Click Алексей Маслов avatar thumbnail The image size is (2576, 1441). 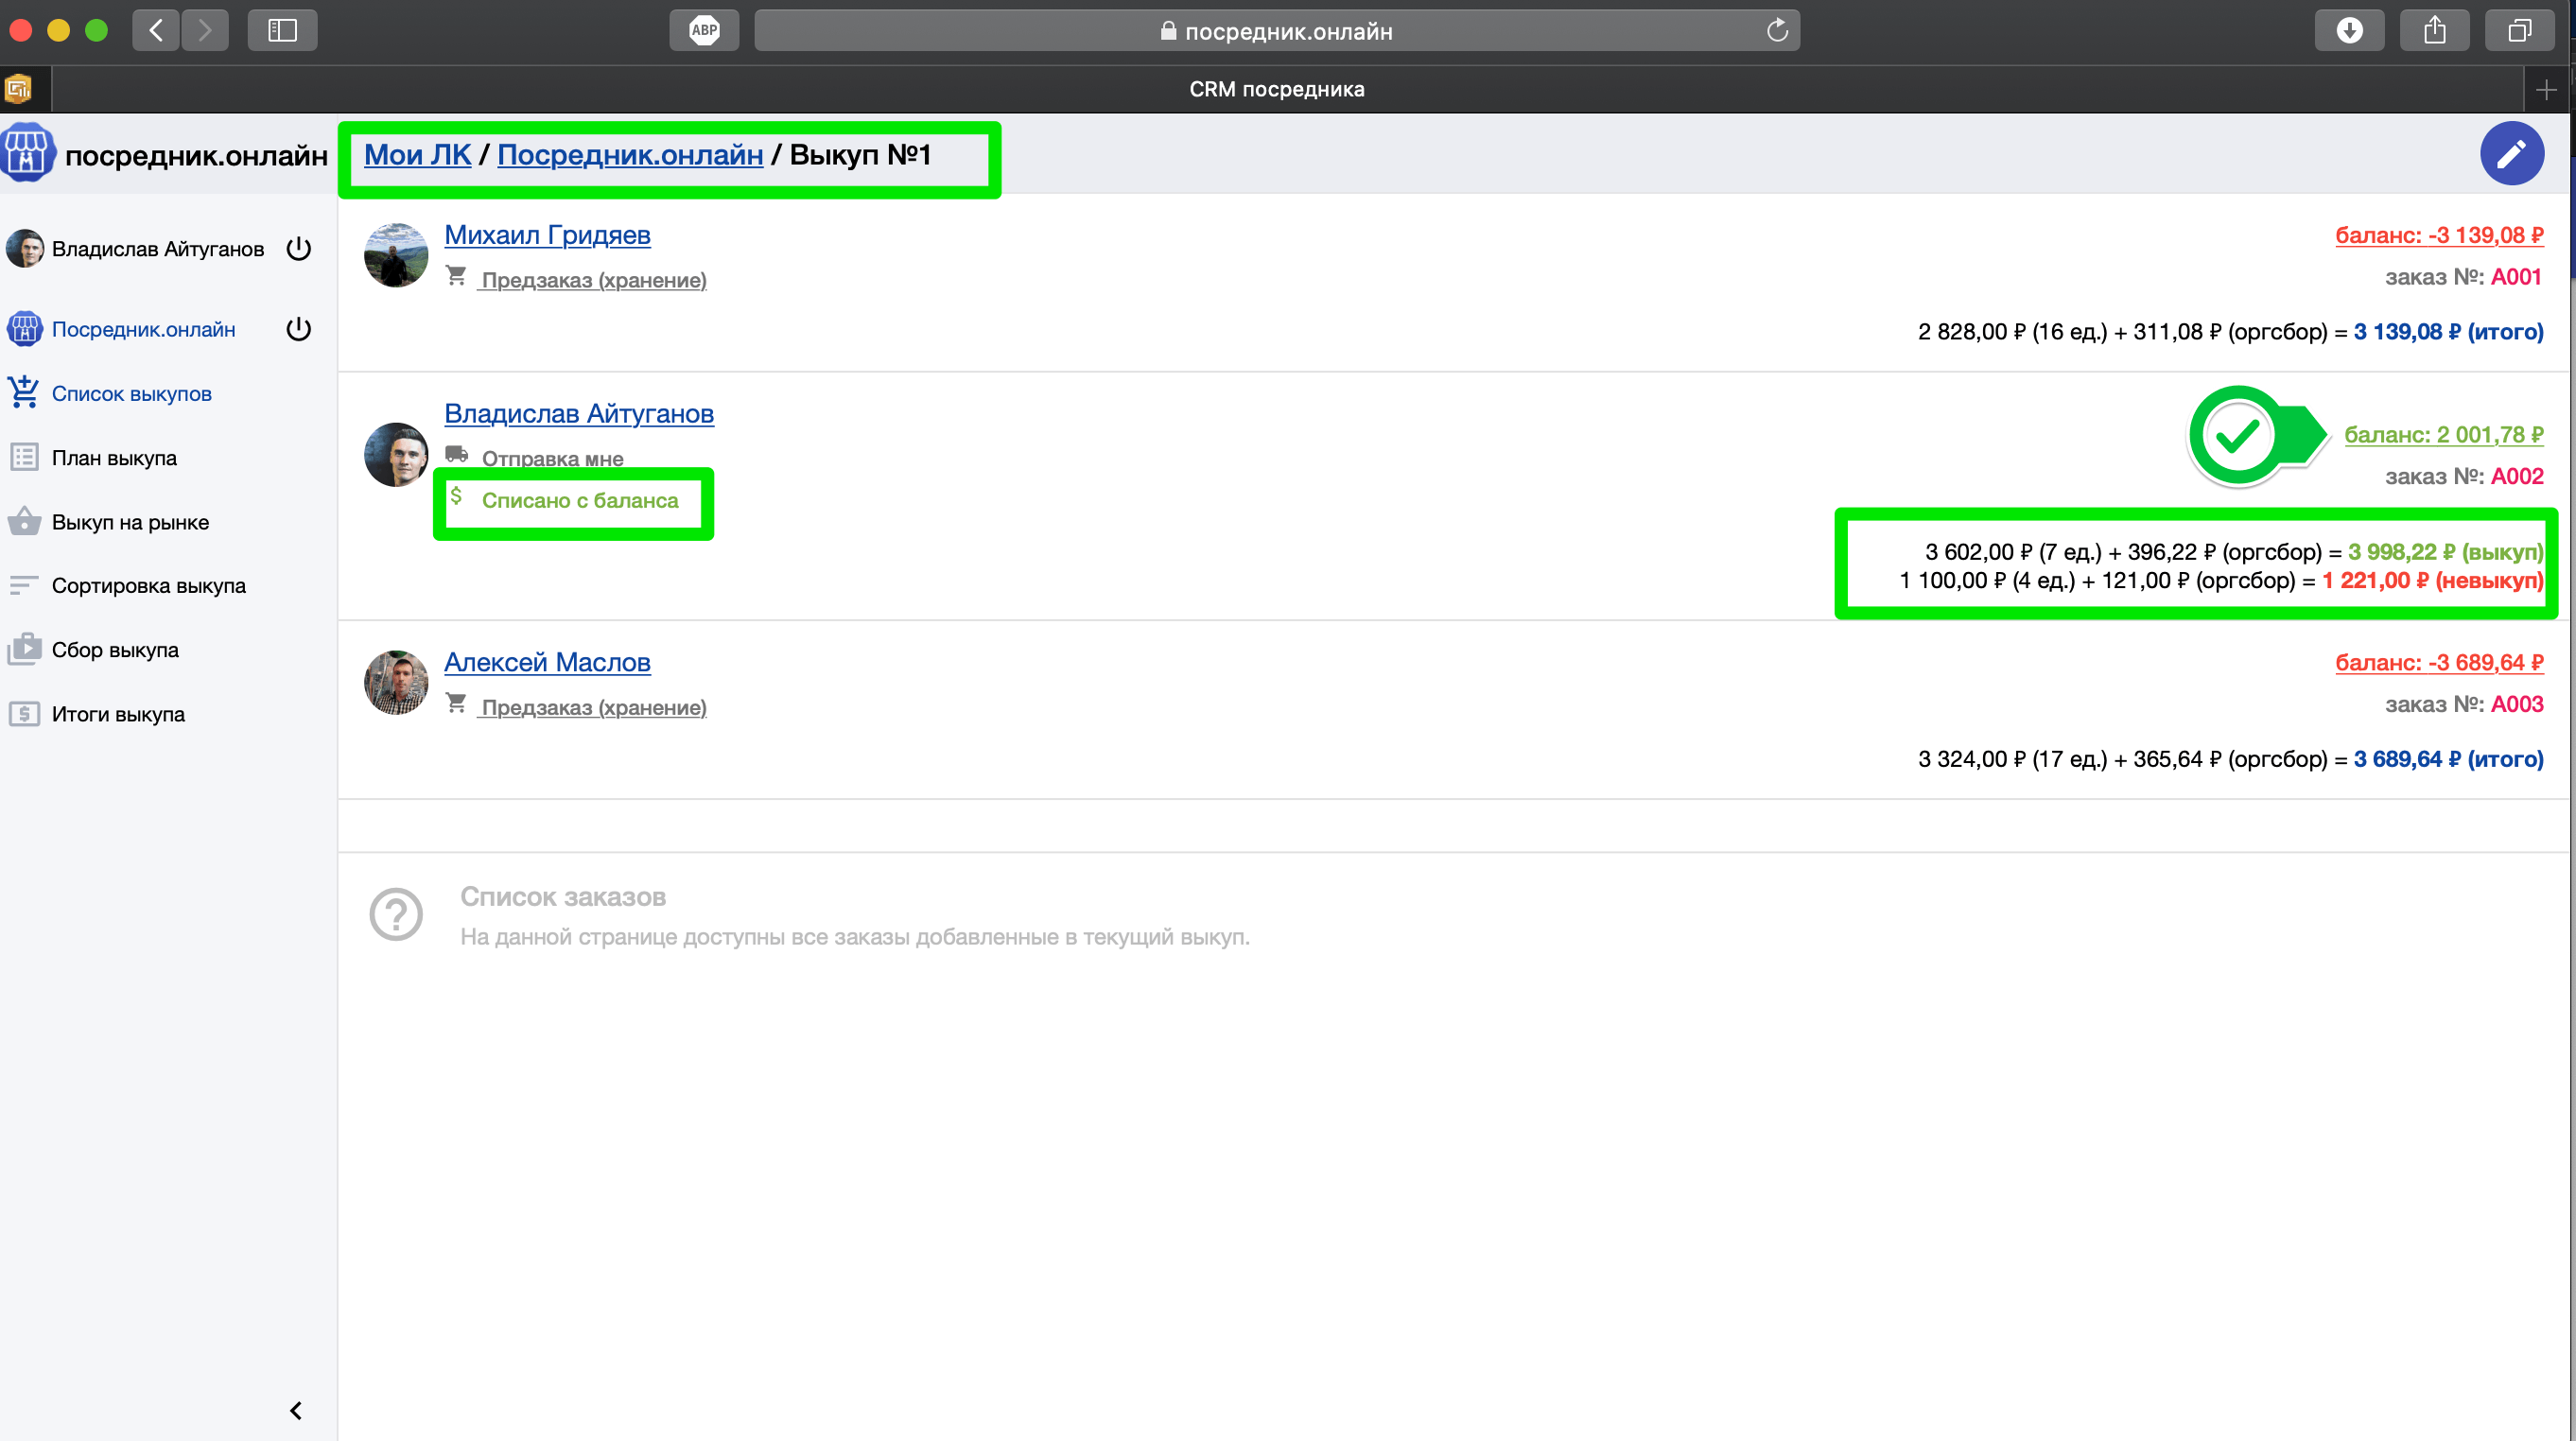click(x=396, y=682)
